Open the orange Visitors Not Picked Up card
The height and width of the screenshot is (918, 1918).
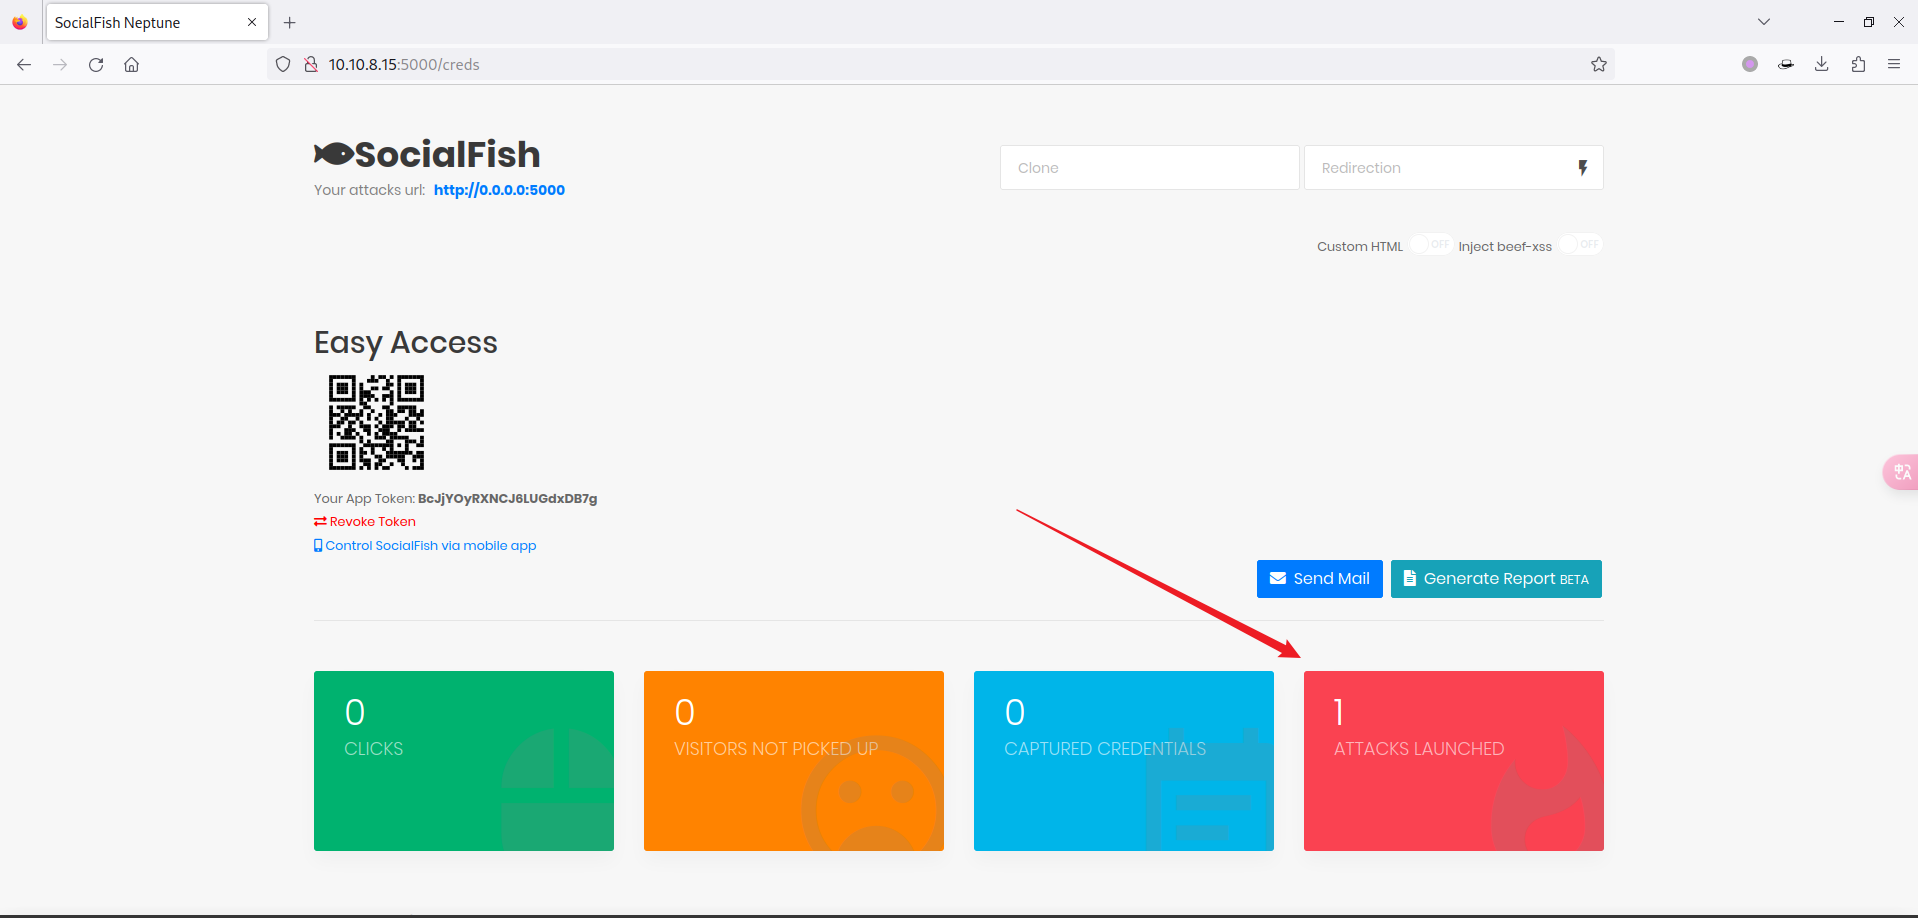click(x=794, y=761)
